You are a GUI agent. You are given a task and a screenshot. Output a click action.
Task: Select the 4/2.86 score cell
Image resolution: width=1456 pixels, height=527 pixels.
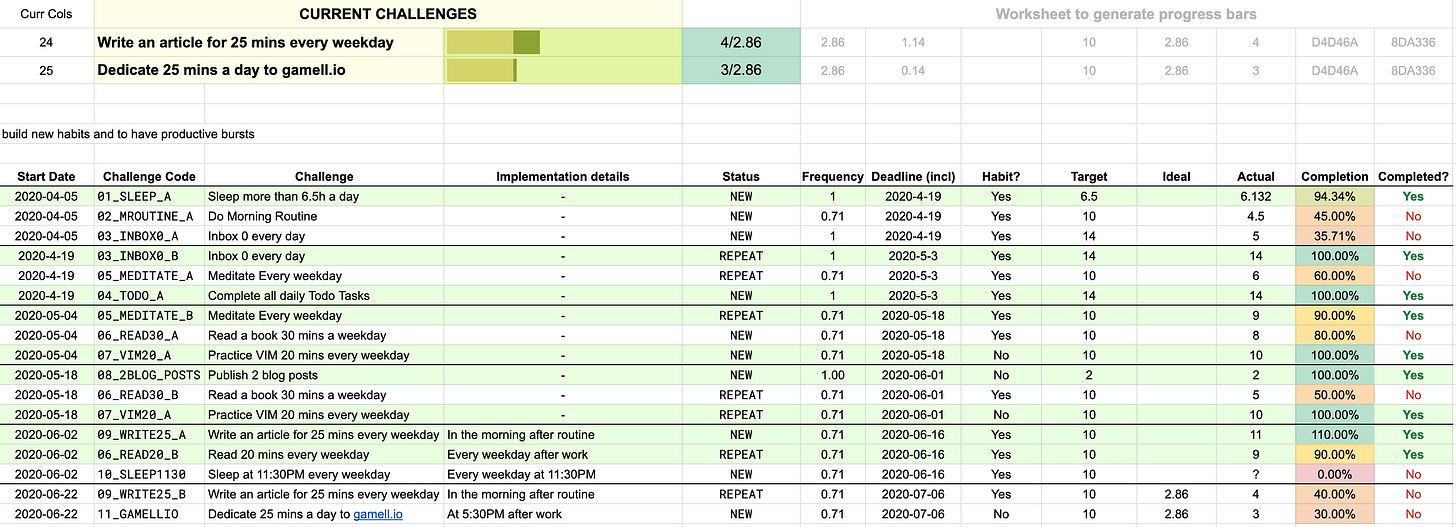point(741,43)
